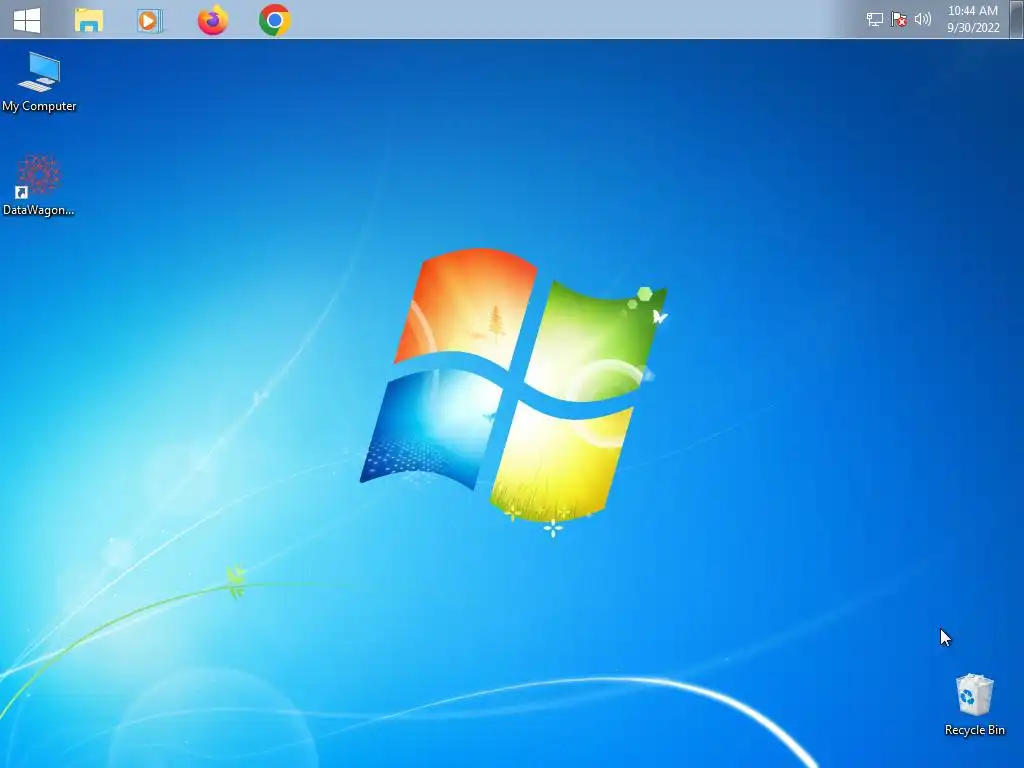Viewport: 1024px width, 768px height.
Task: Click the Show Desktop strip beside the clock
Action: click(1016, 20)
